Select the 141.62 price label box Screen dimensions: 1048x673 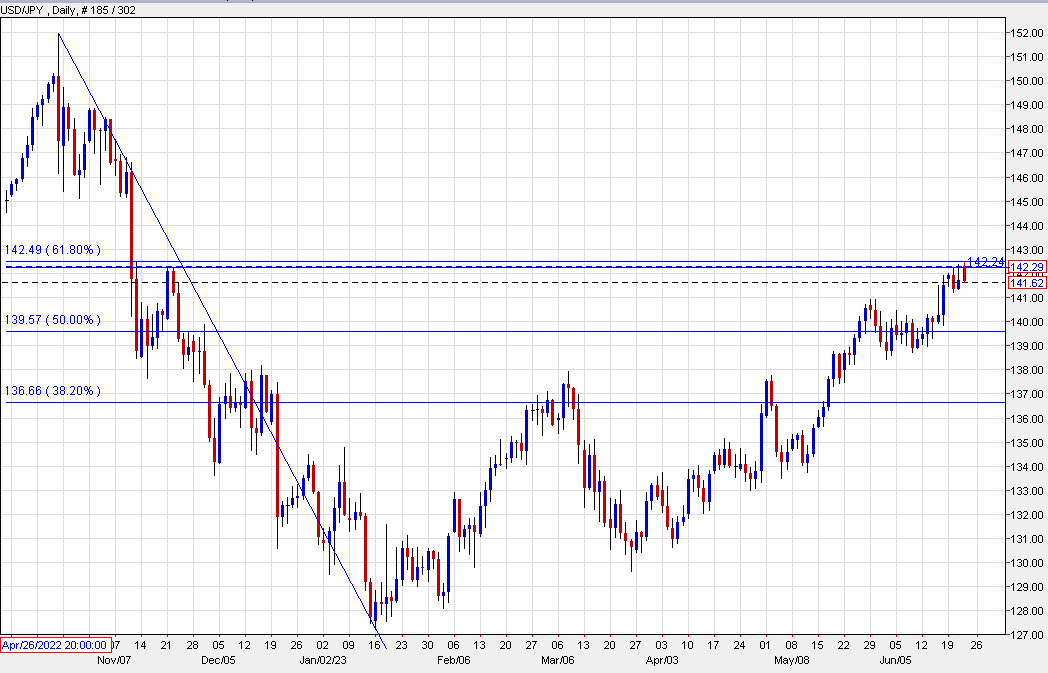1026,283
